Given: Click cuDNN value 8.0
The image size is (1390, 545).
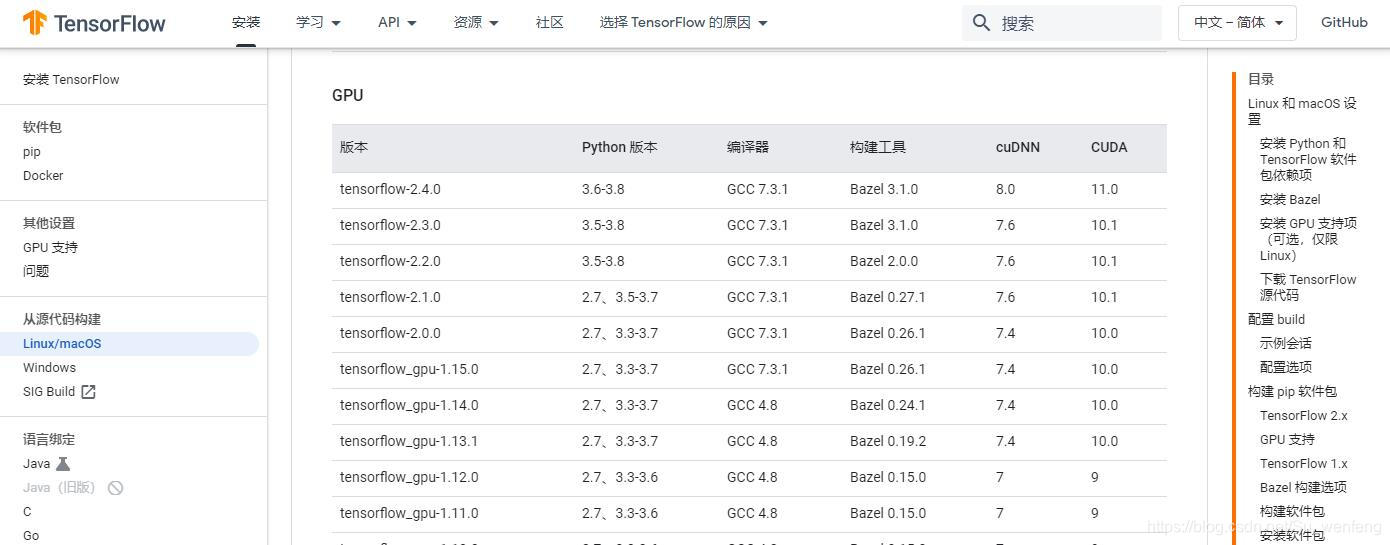Looking at the screenshot, I should 1006,189.
